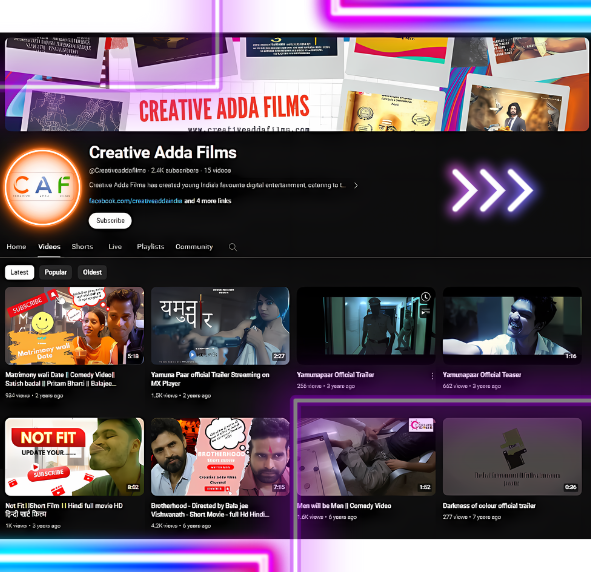
Task: Expand the channel description chevron
Action: (356, 185)
